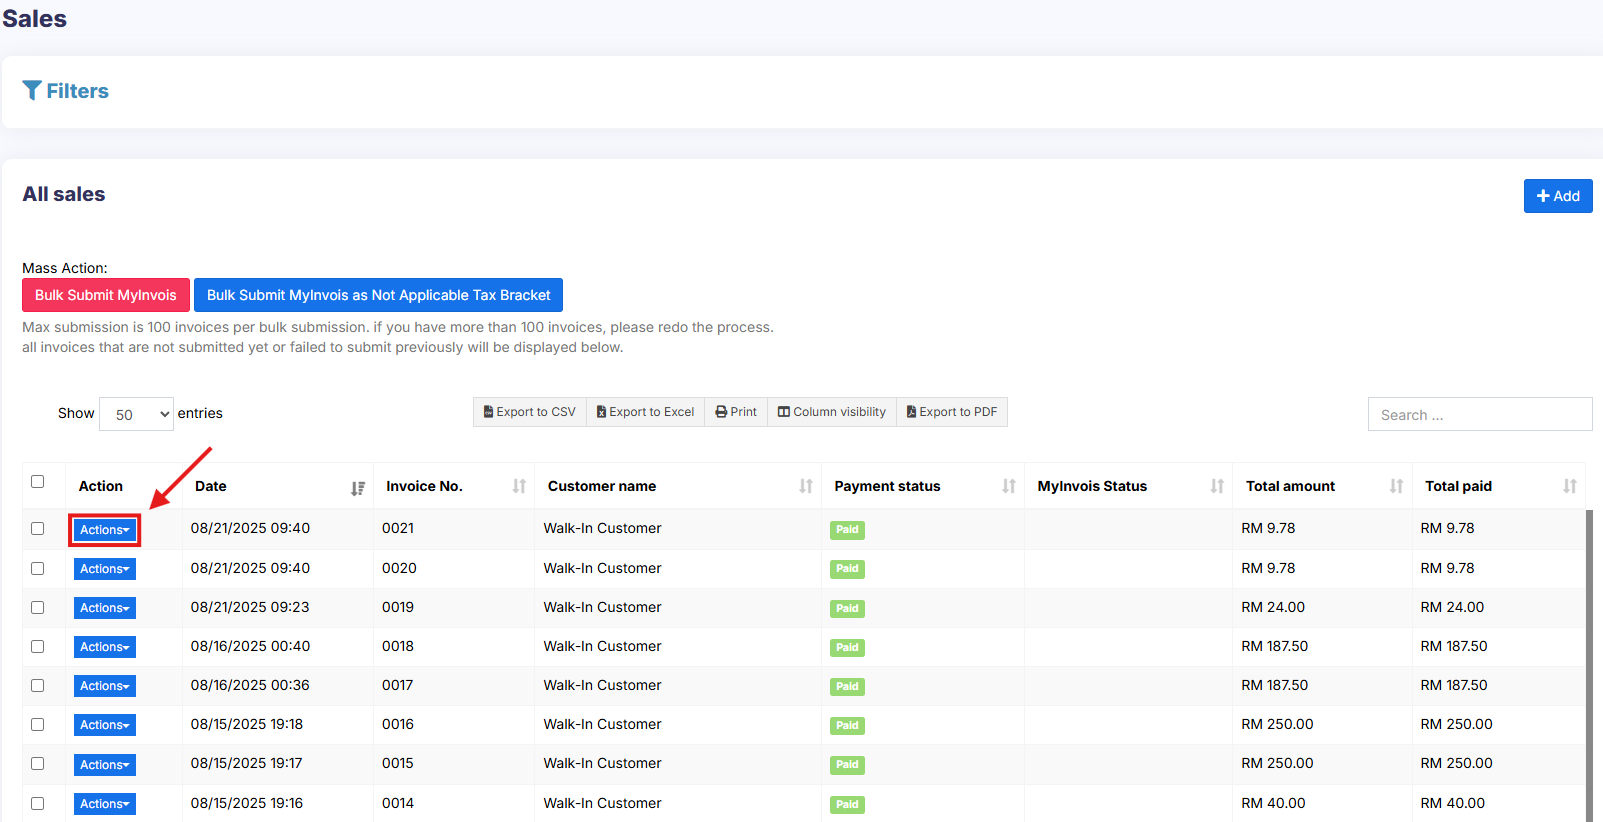Click Export to CSV button
Image resolution: width=1603 pixels, height=822 pixels.
529,412
